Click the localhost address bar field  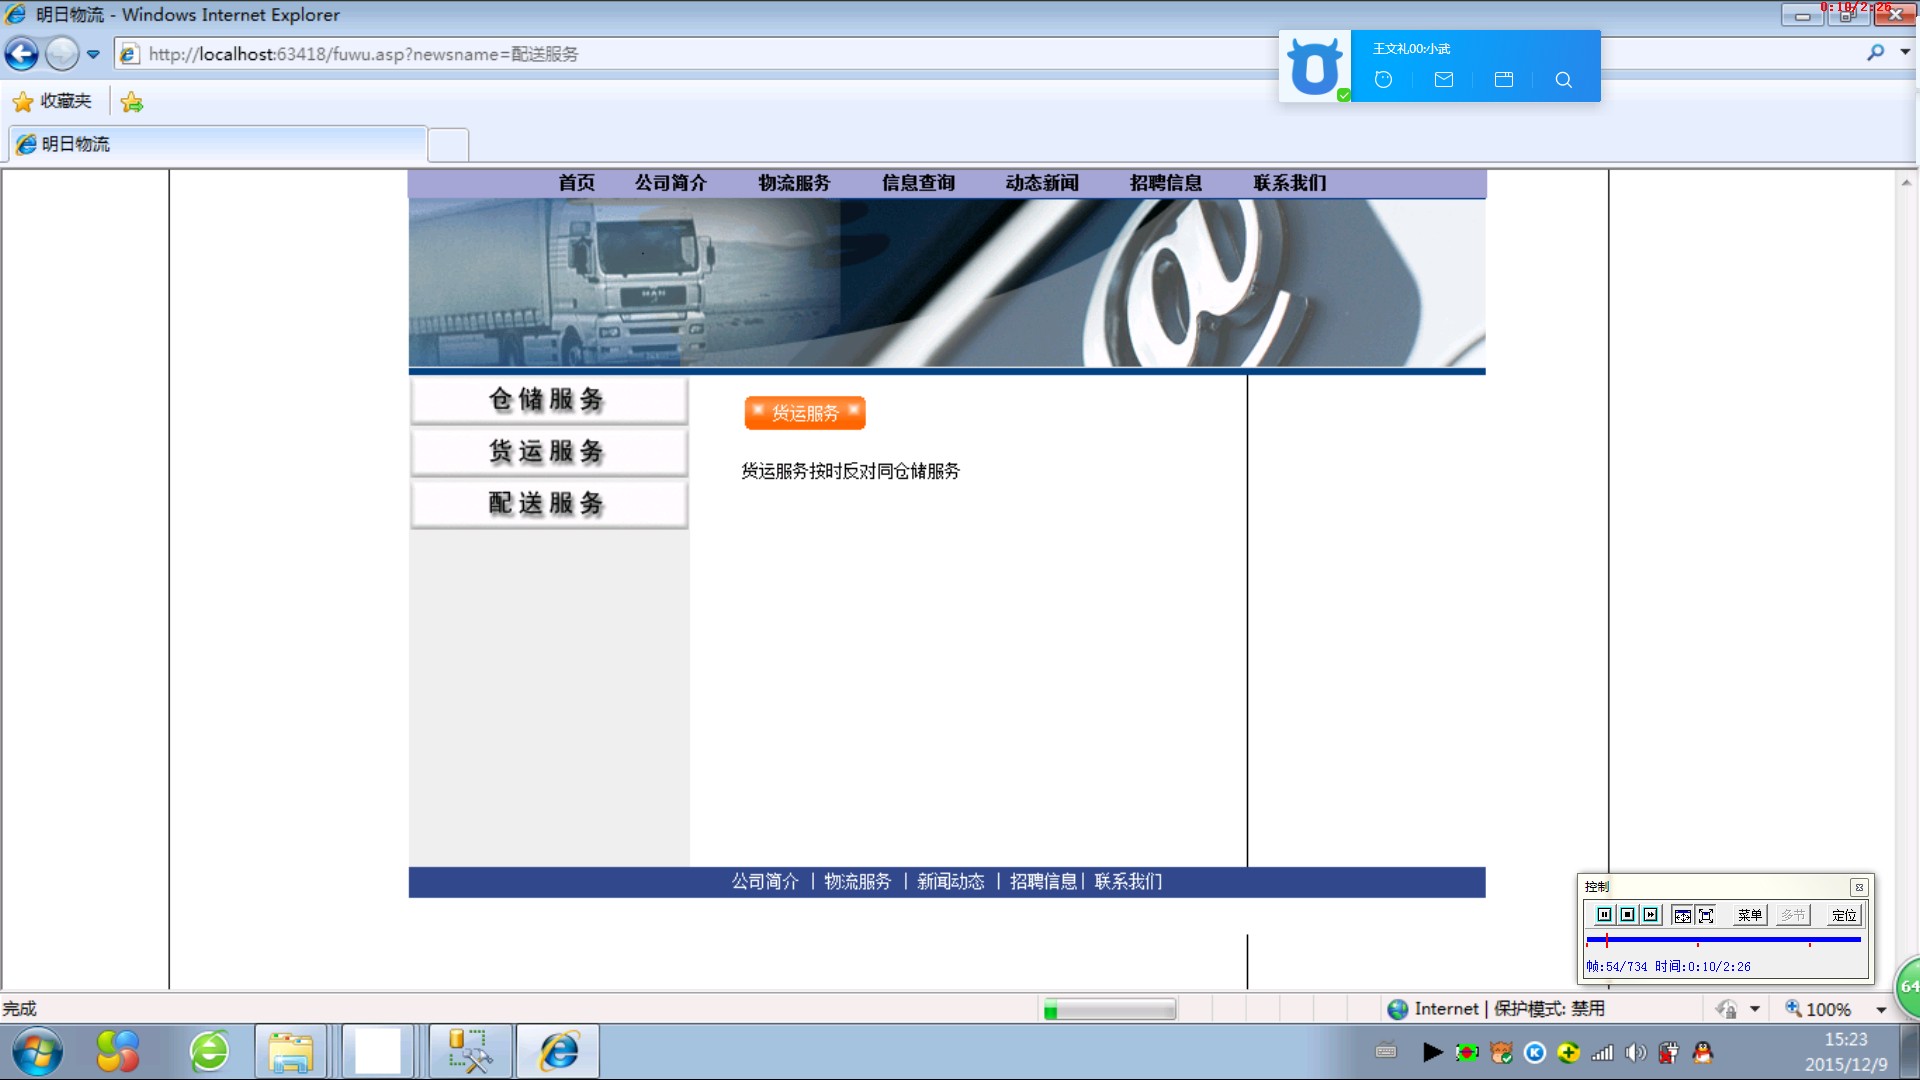click(690, 54)
